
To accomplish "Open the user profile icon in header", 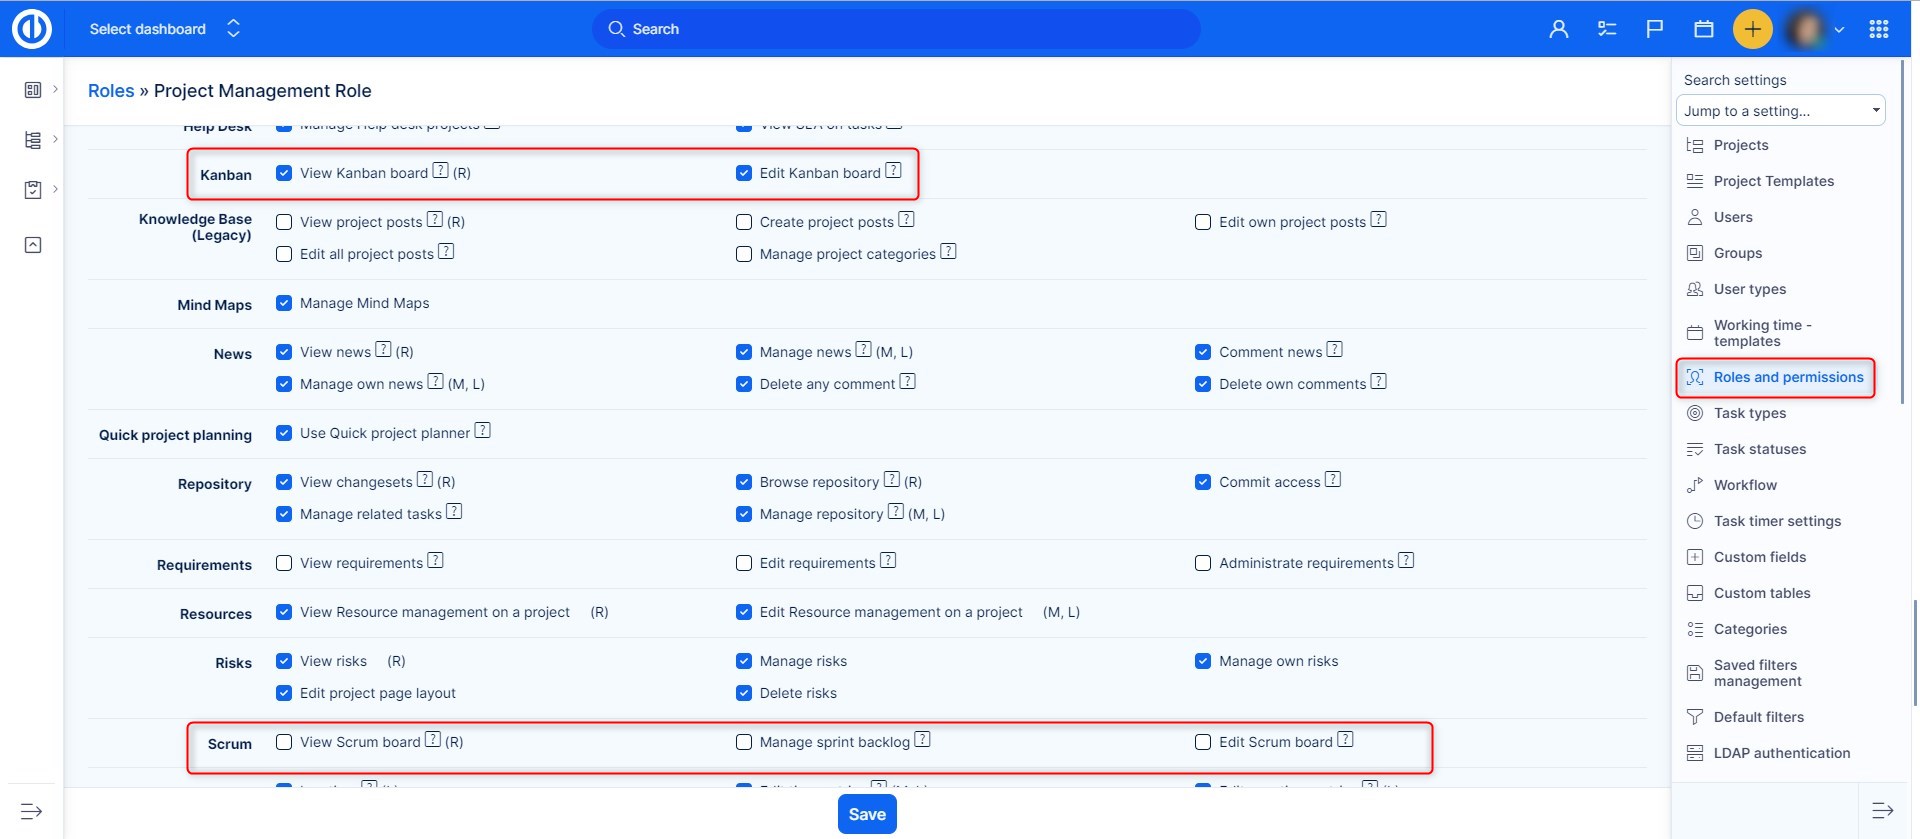I will (x=1558, y=29).
